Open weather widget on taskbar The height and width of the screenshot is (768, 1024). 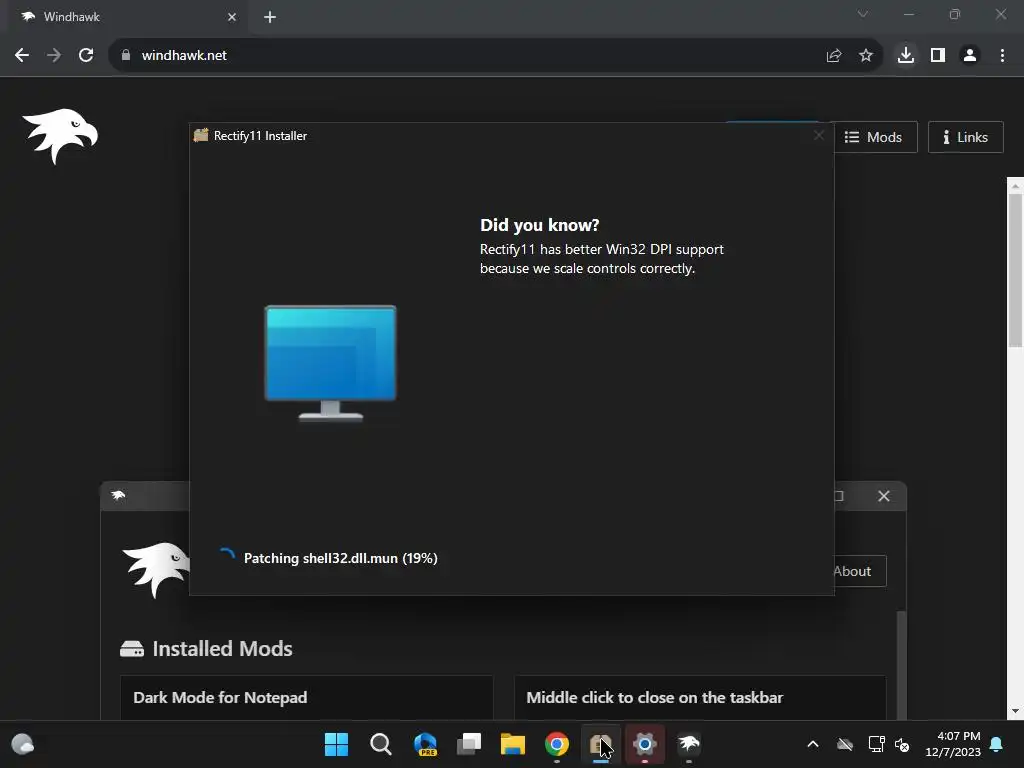[x=23, y=744]
